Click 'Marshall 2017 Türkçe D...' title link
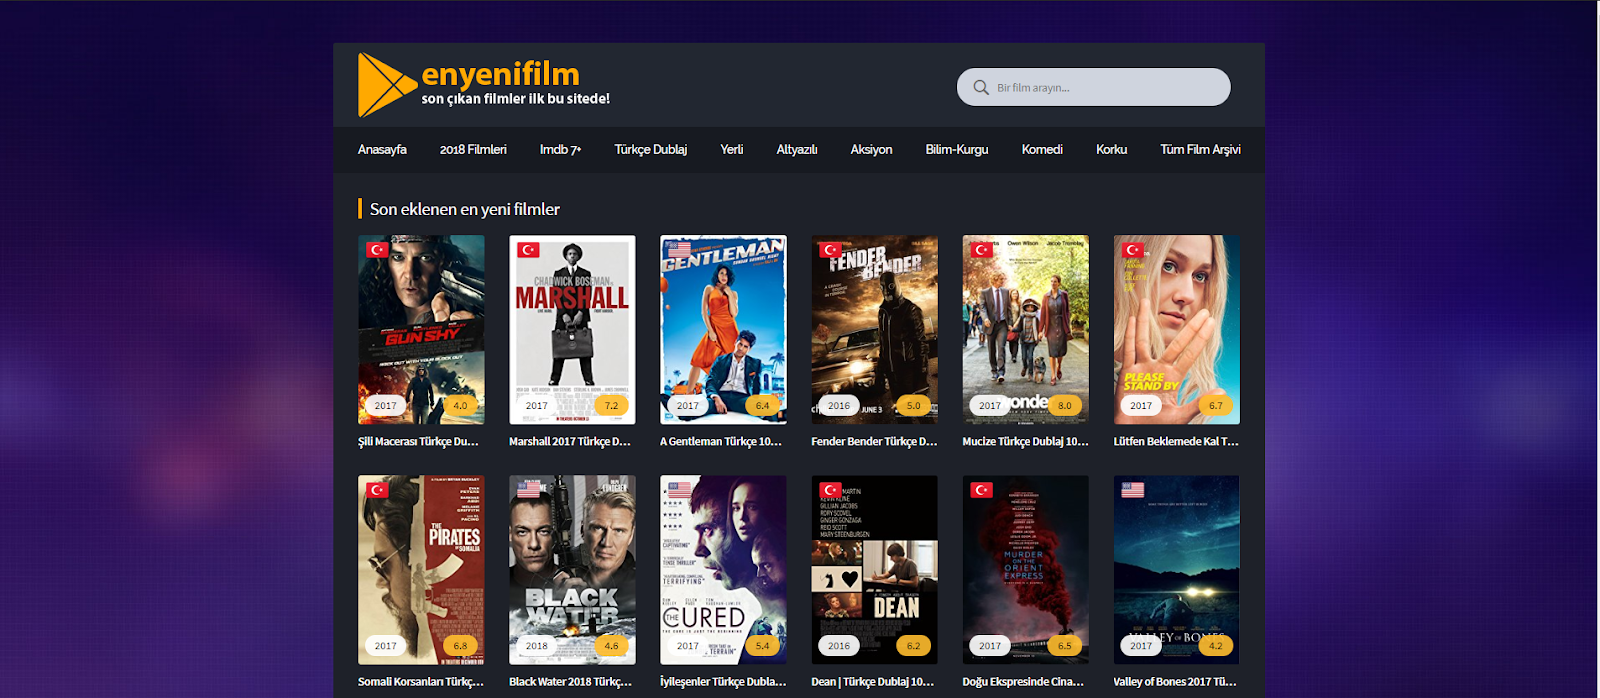This screenshot has width=1600, height=698. (570, 441)
